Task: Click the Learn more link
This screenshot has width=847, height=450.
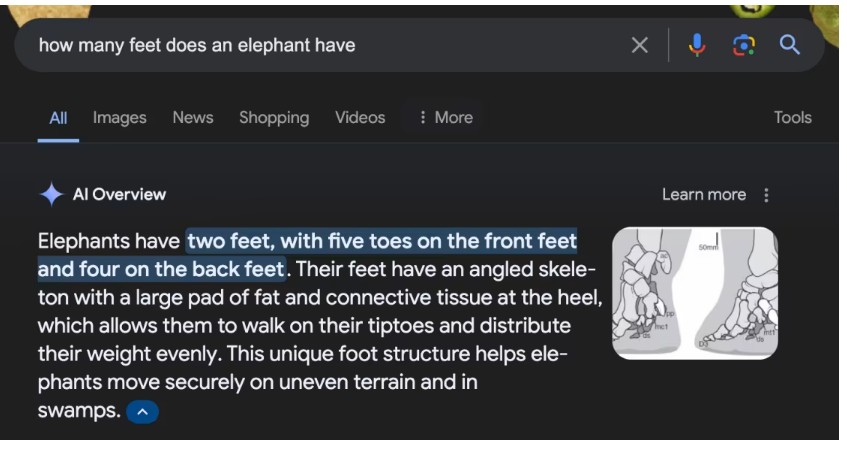Action: point(703,195)
